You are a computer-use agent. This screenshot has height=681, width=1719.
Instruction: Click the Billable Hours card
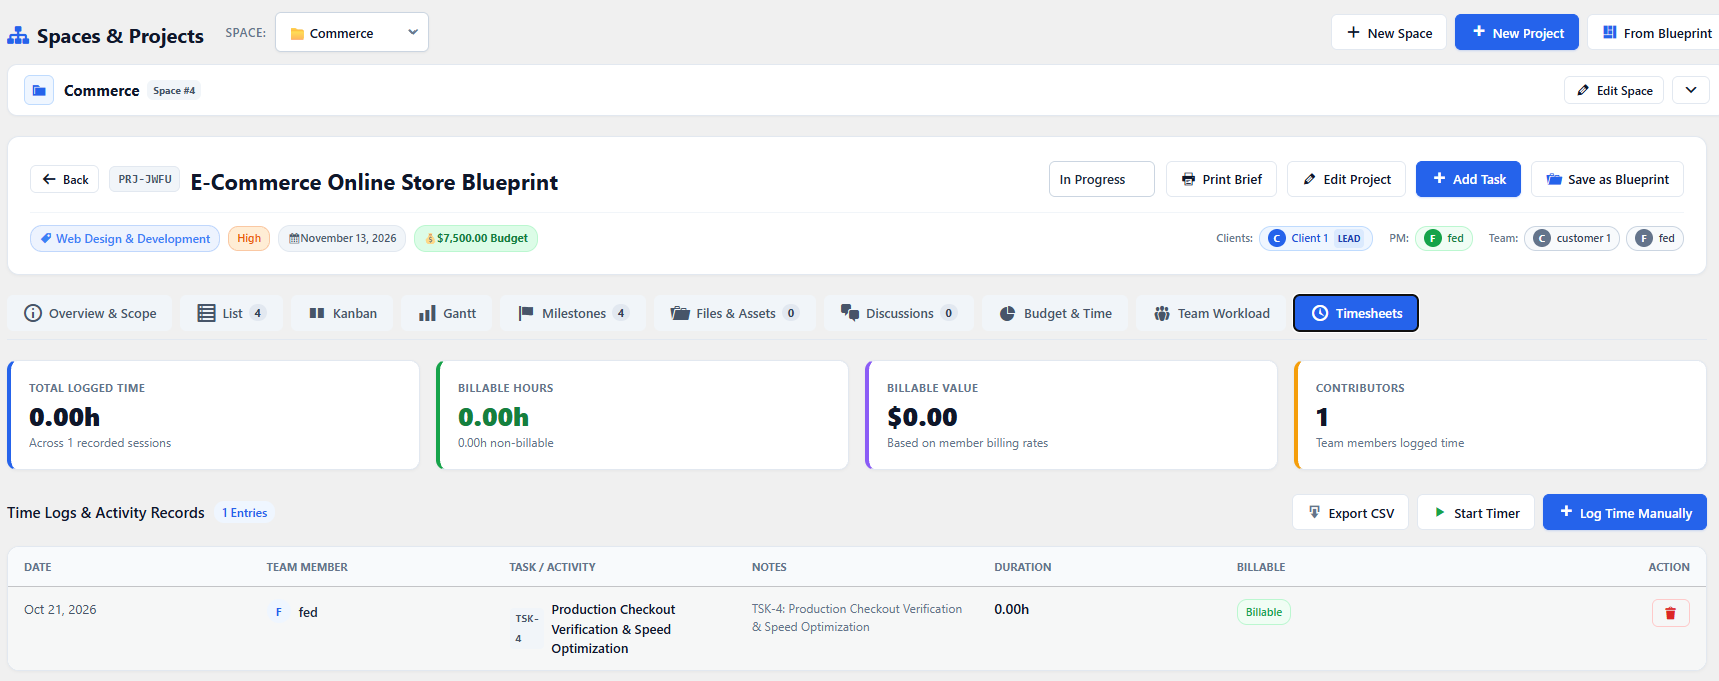click(x=642, y=415)
